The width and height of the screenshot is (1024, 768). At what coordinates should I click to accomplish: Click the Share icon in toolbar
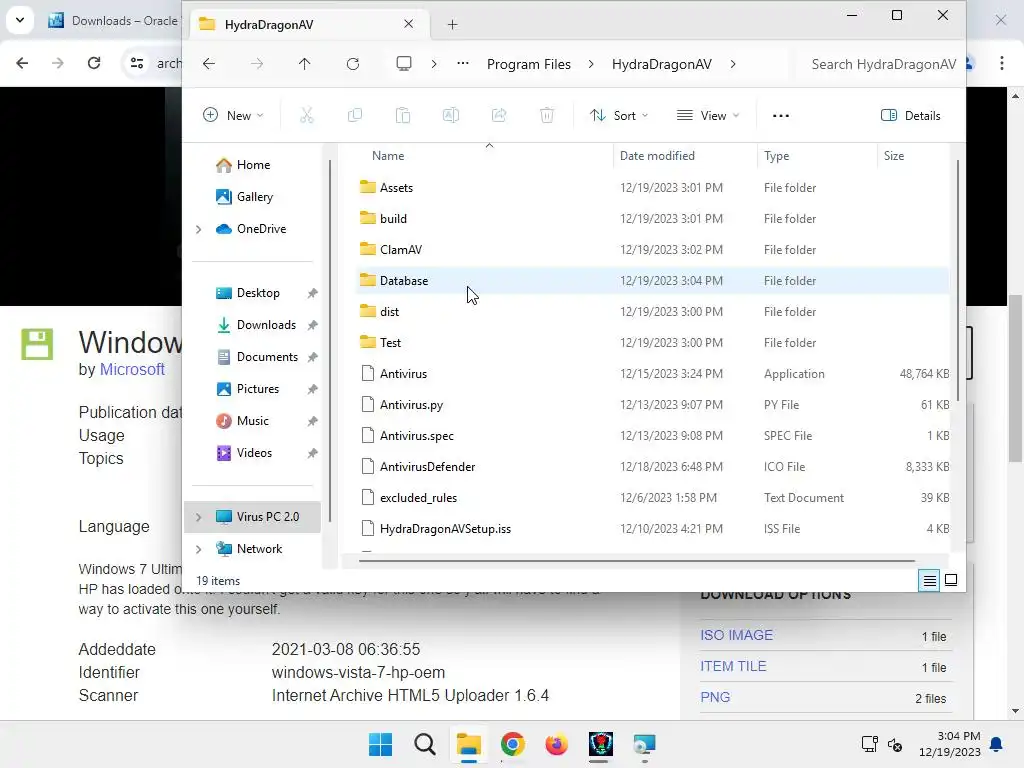pos(499,116)
